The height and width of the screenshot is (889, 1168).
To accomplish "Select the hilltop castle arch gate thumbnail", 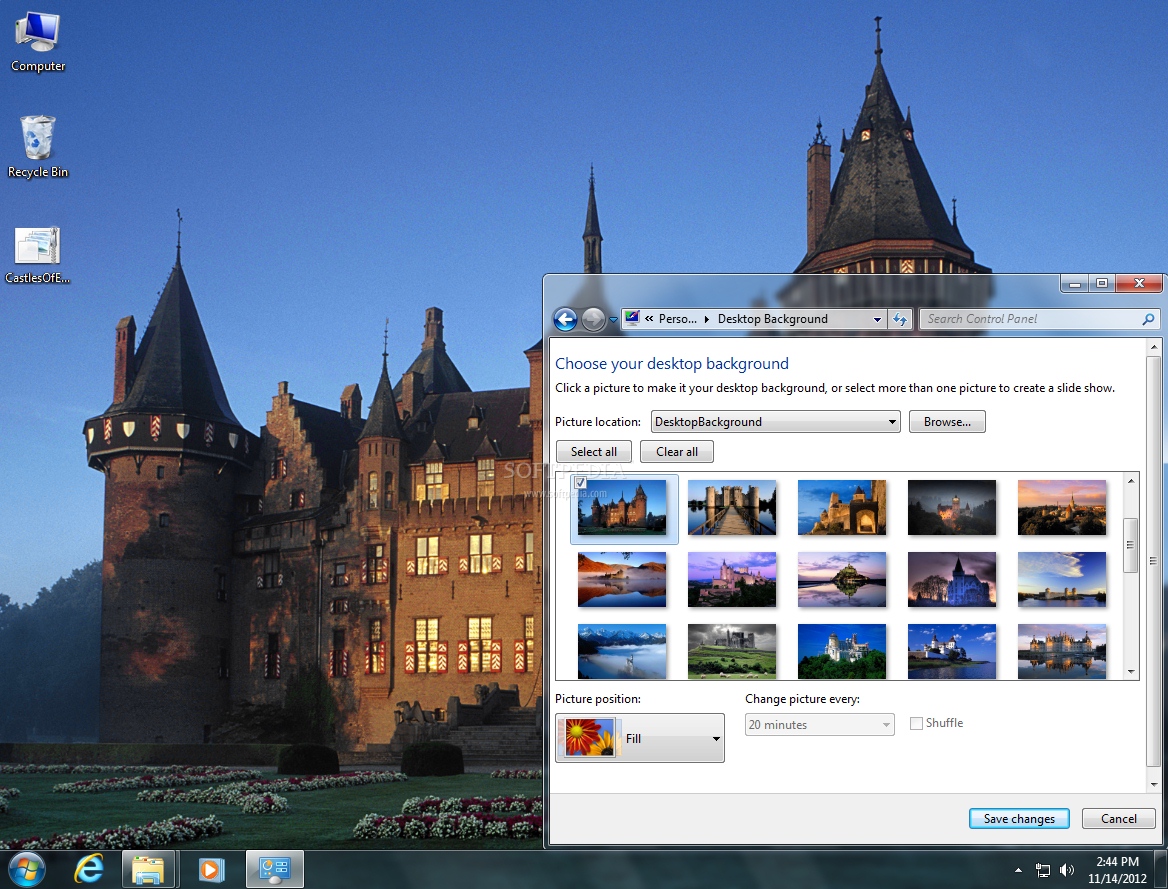I will (x=842, y=507).
